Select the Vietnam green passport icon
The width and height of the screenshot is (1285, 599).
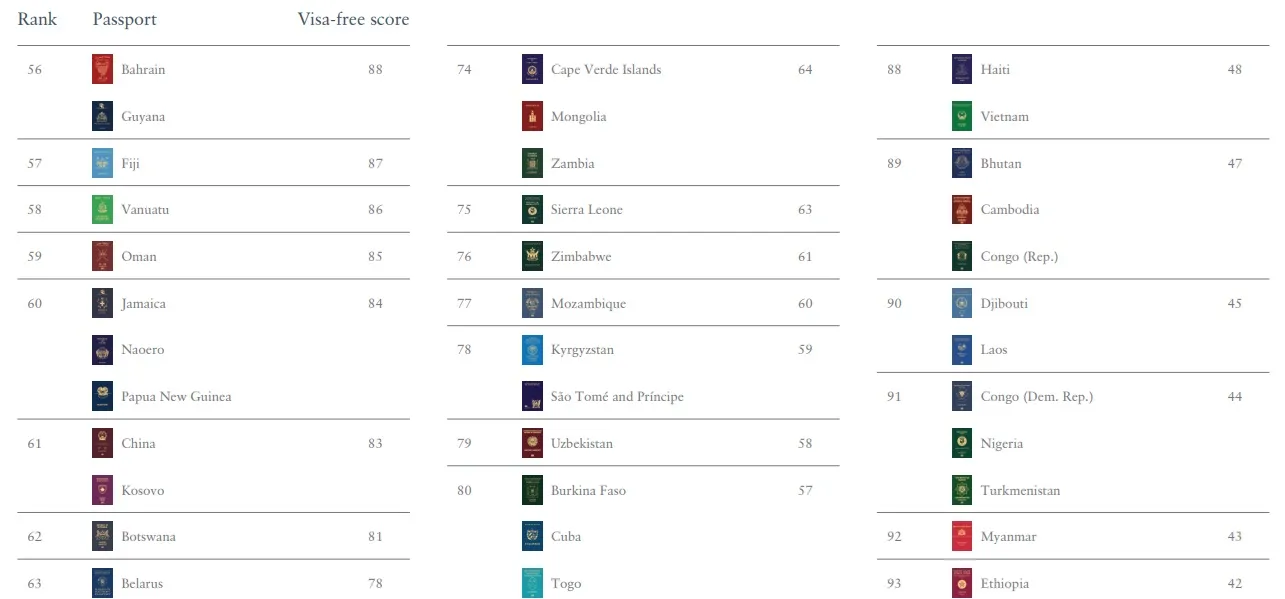962,117
